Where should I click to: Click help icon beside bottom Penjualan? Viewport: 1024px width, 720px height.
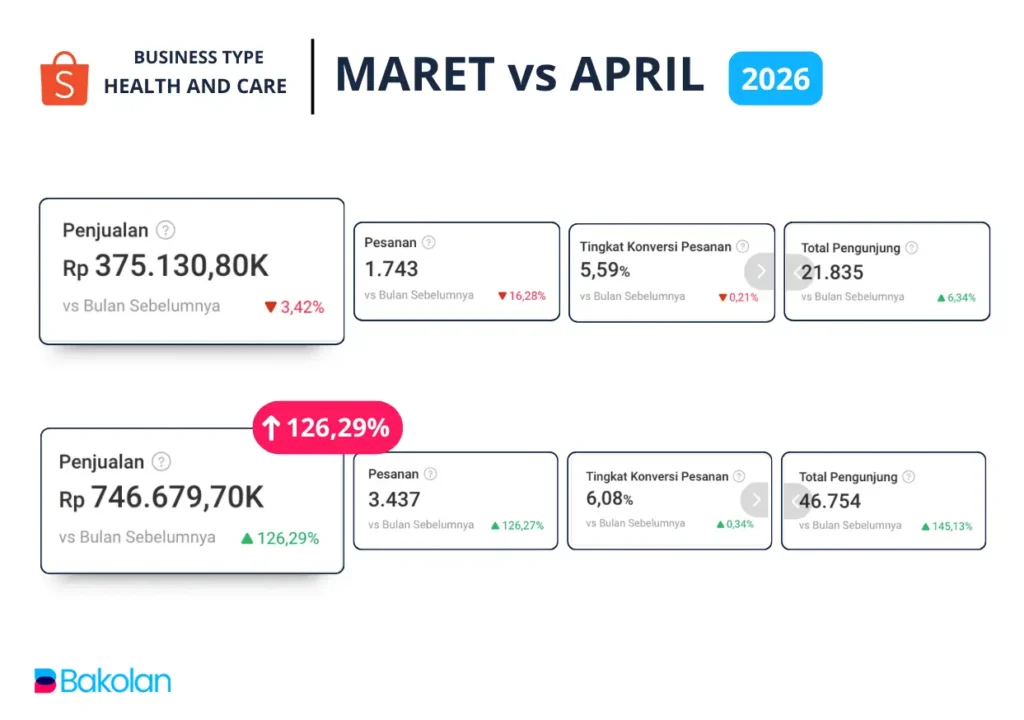[161, 462]
